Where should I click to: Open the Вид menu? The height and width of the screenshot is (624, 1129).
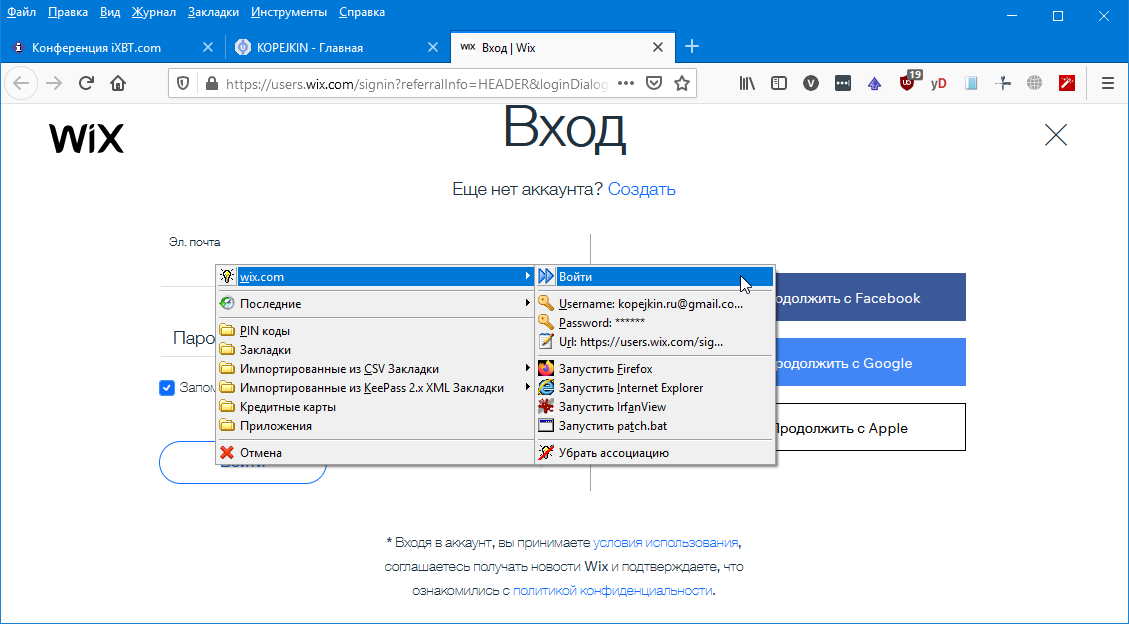(110, 12)
